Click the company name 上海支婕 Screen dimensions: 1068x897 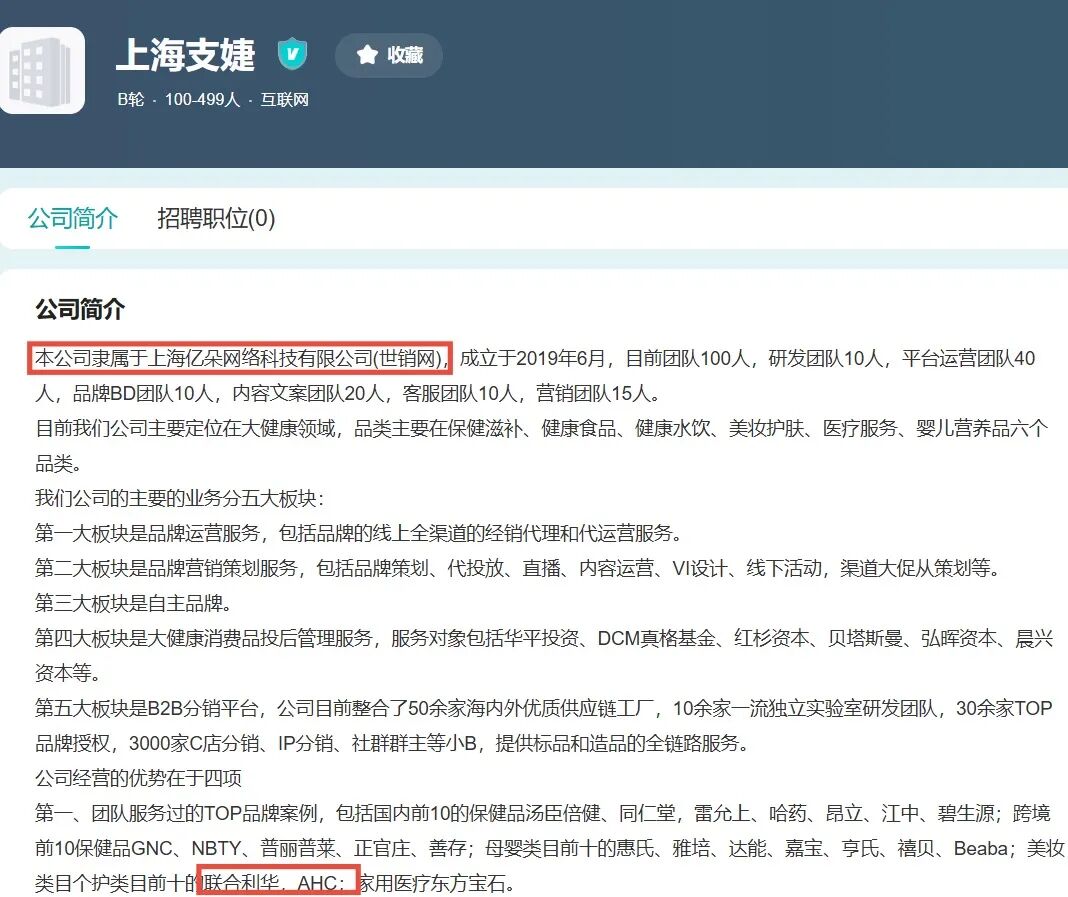[186, 54]
